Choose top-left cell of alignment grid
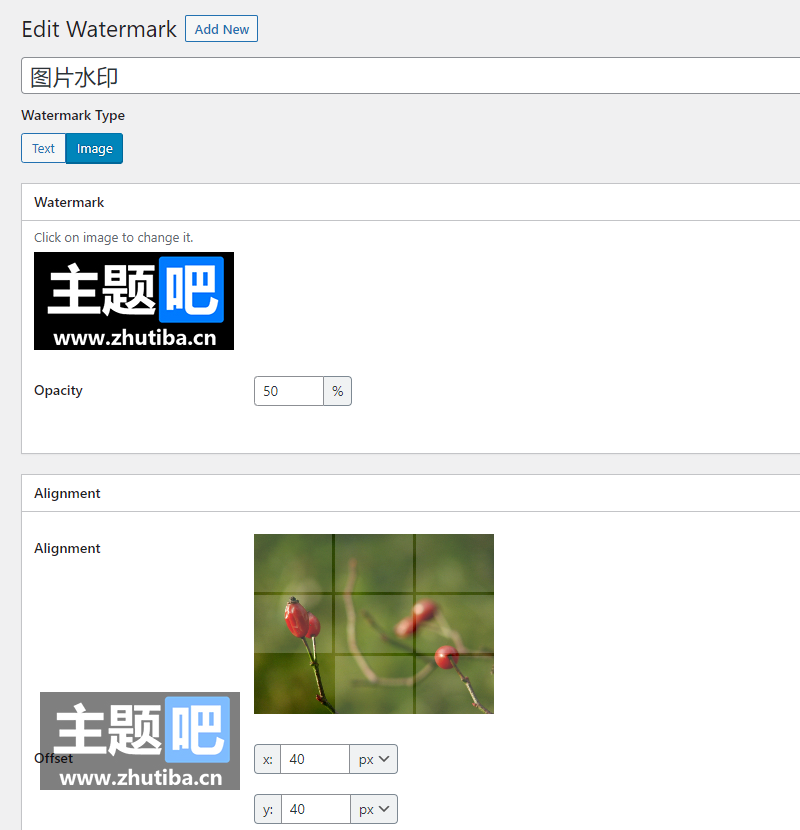Image resolution: width=800 pixels, height=830 pixels. coord(293,563)
